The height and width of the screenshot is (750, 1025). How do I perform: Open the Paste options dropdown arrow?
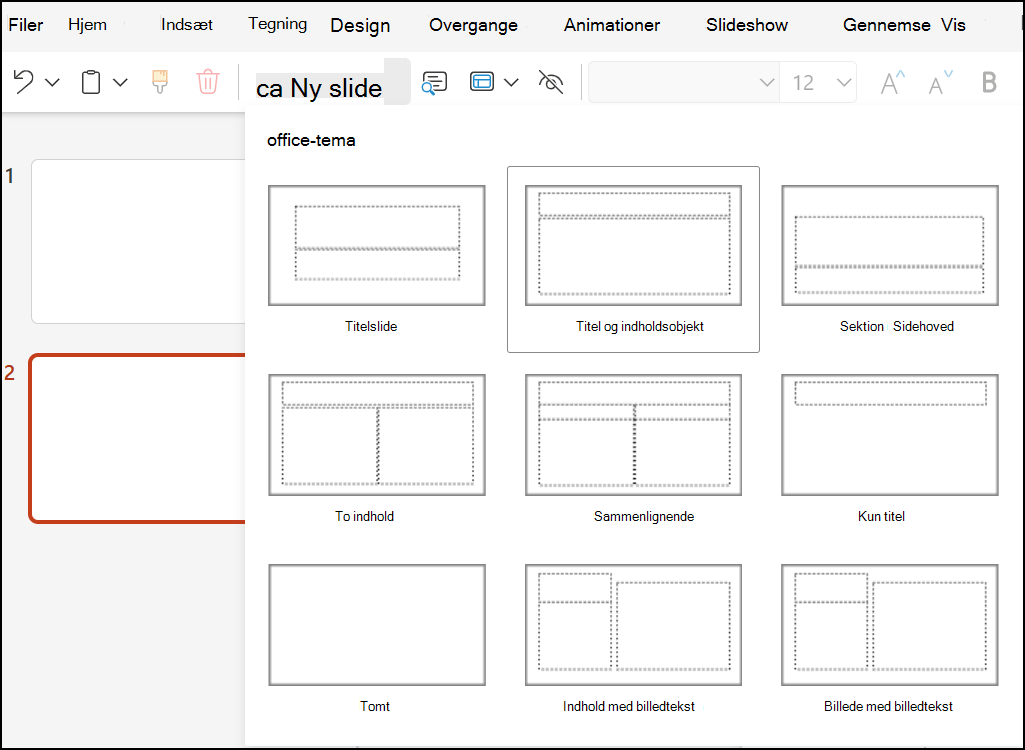pyautogui.click(x=120, y=82)
